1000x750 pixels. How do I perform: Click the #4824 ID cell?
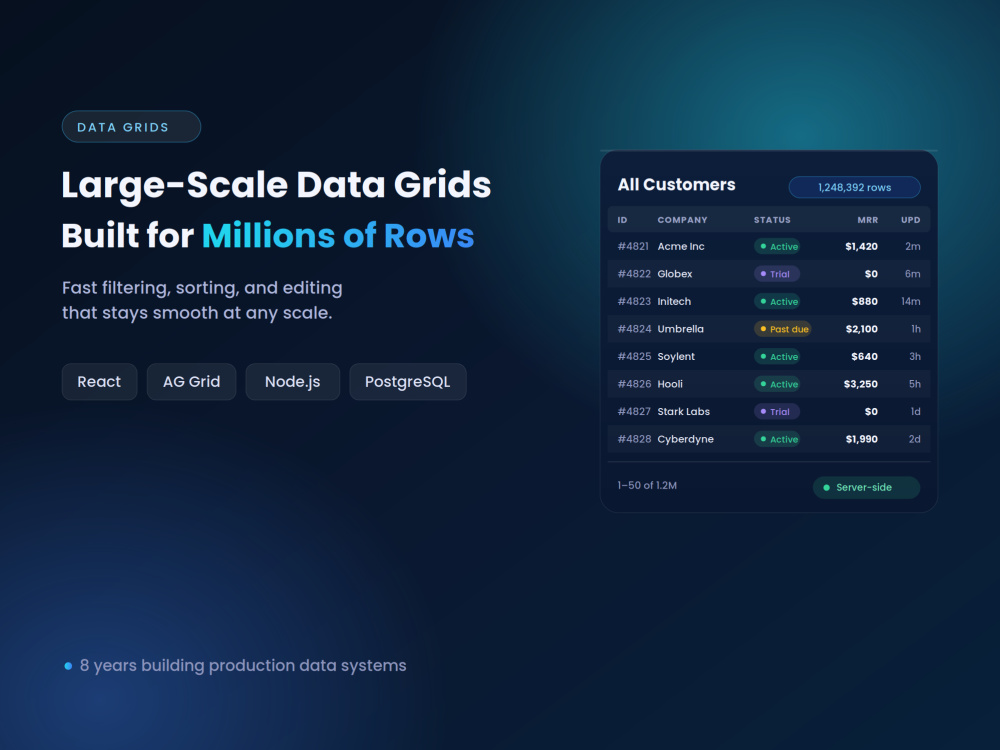coord(634,329)
